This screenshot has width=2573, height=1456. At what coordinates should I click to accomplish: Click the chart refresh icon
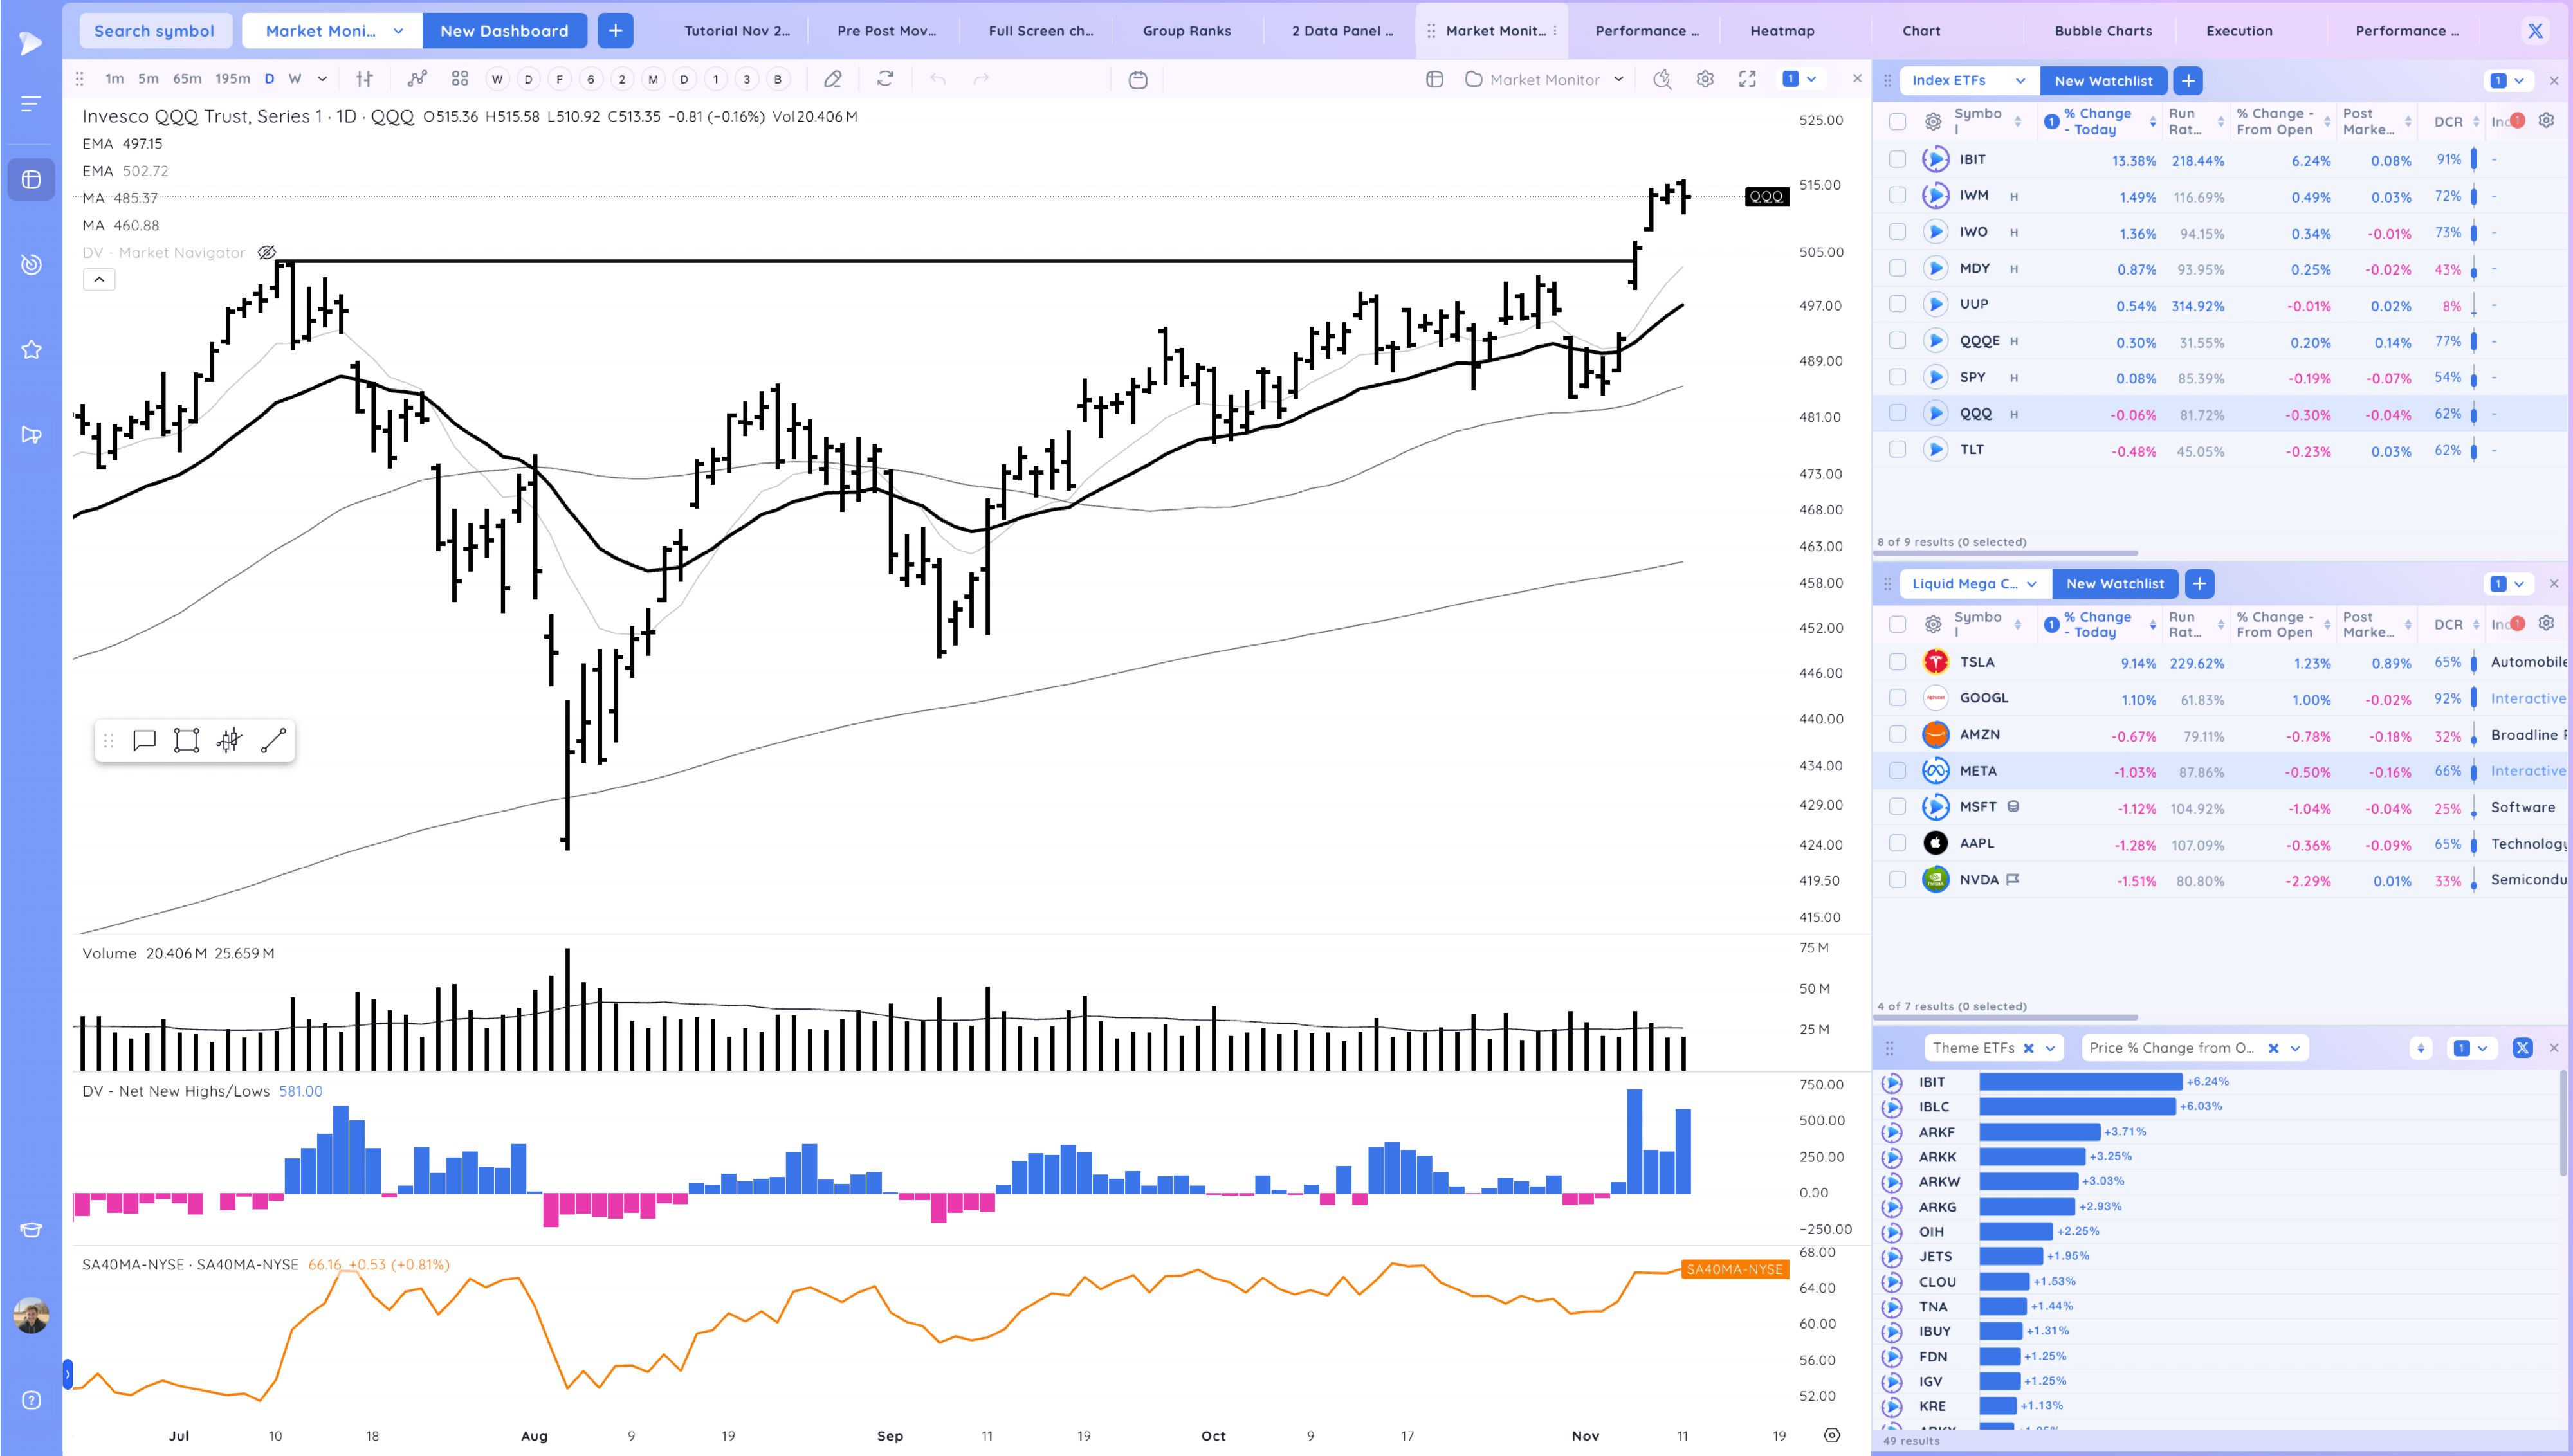[x=885, y=79]
